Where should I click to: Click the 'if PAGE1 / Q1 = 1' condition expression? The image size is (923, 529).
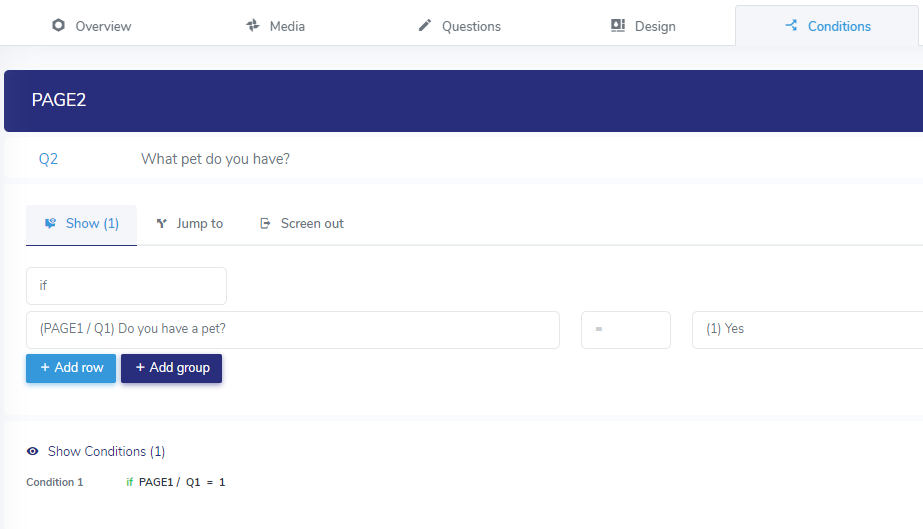175,483
